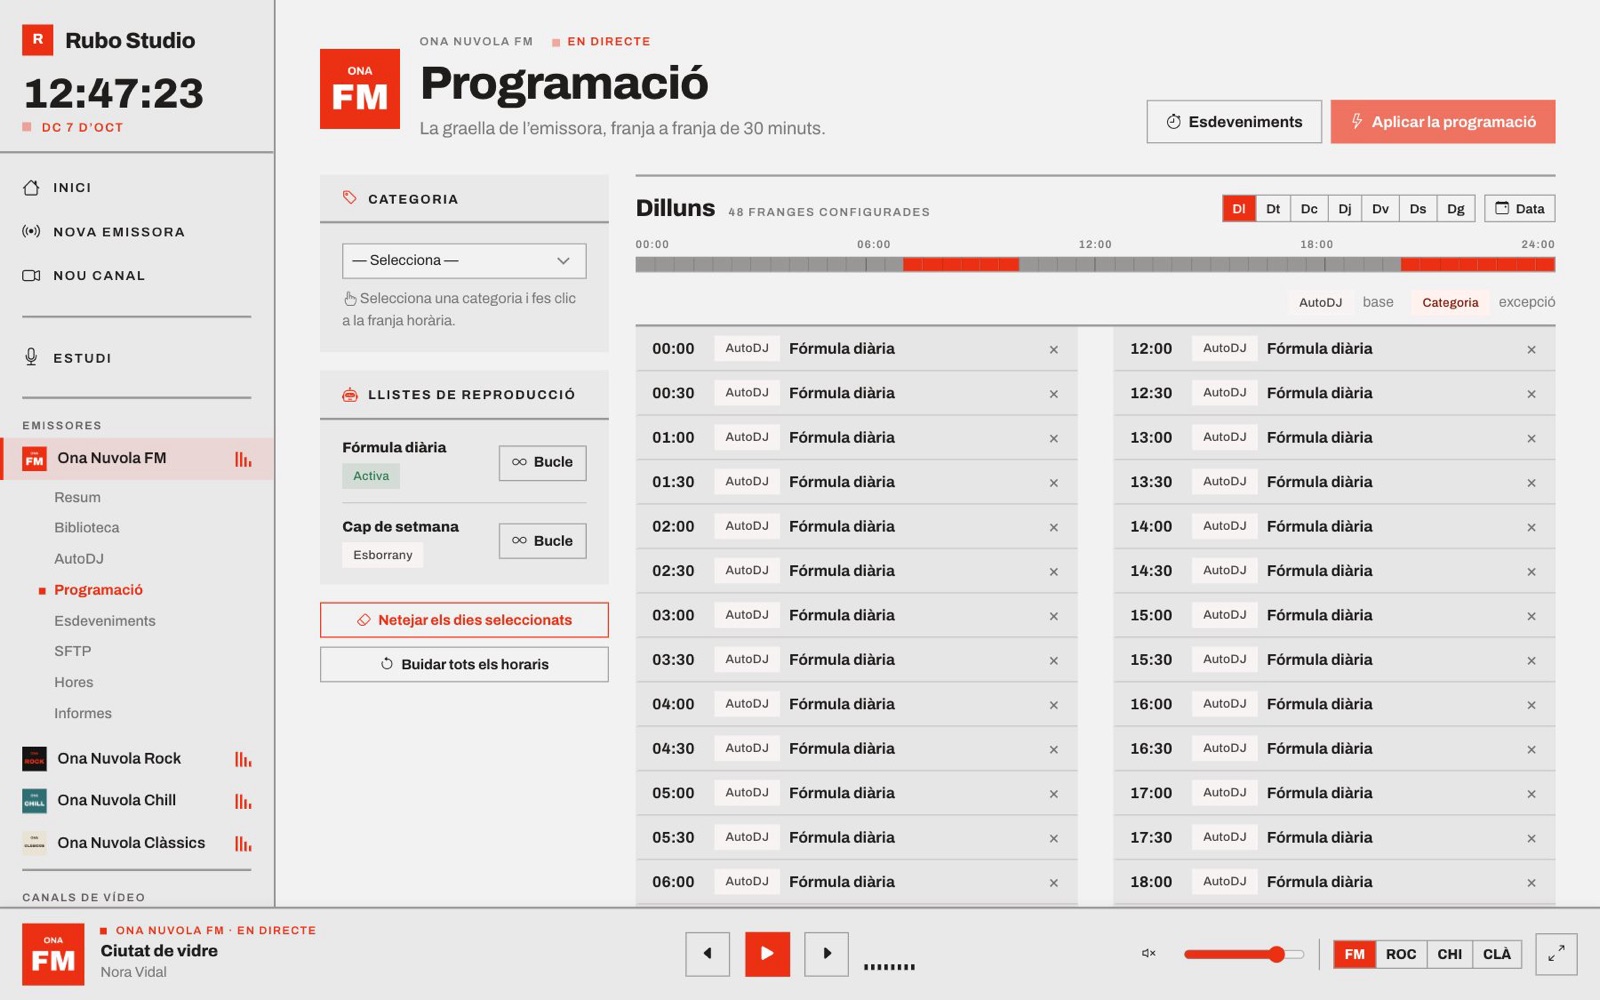Click the level bars icon next to Ona Nuvola Rock
Image resolution: width=1600 pixels, height=1000 pixels.
click(x=243, y=759)
